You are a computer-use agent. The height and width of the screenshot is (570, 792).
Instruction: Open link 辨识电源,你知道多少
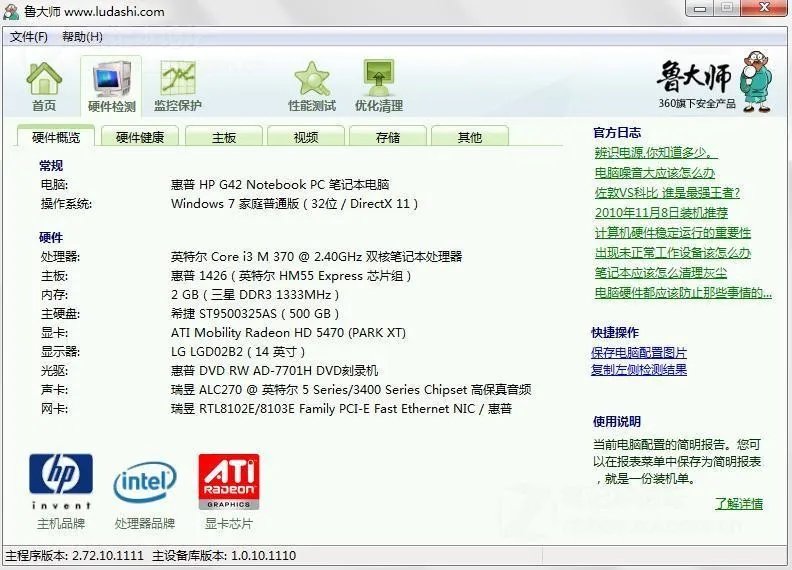tap(656, 153)
